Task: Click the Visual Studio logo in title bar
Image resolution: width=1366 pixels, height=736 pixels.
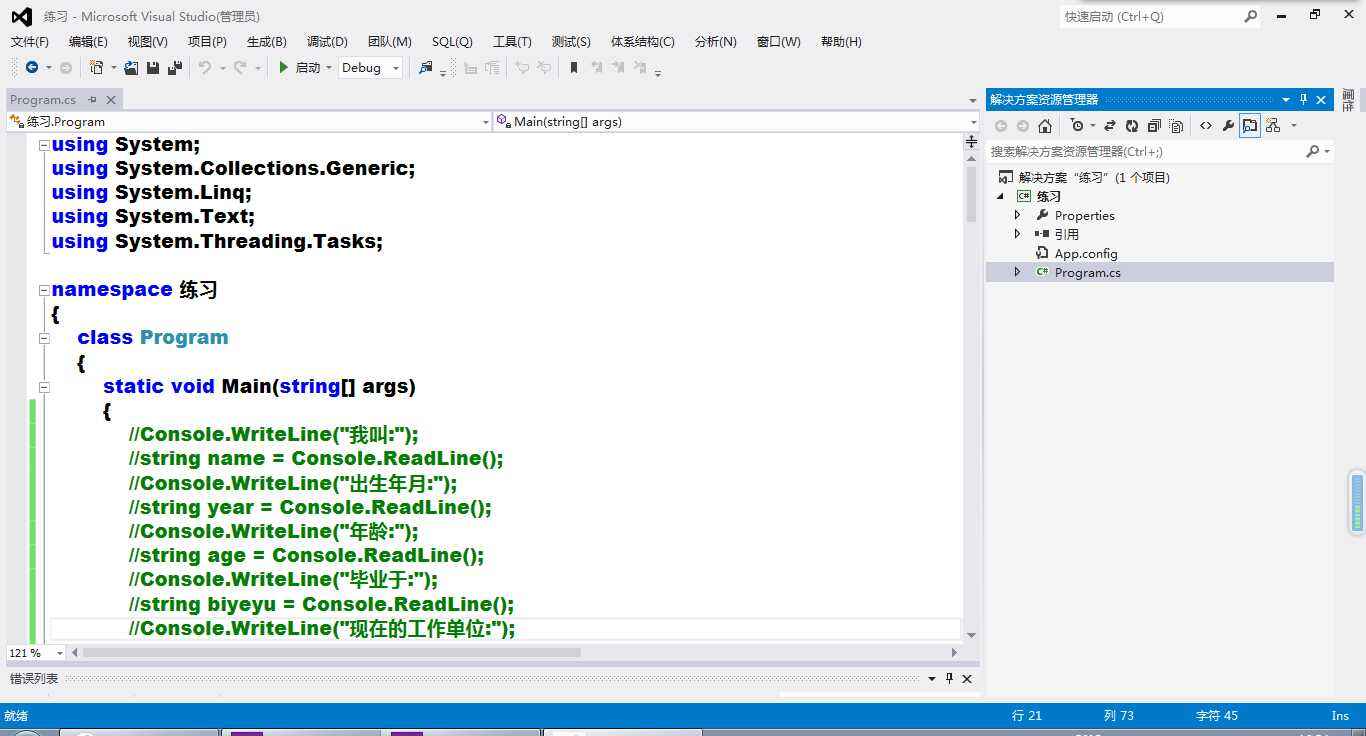Action: pos(21,16)
